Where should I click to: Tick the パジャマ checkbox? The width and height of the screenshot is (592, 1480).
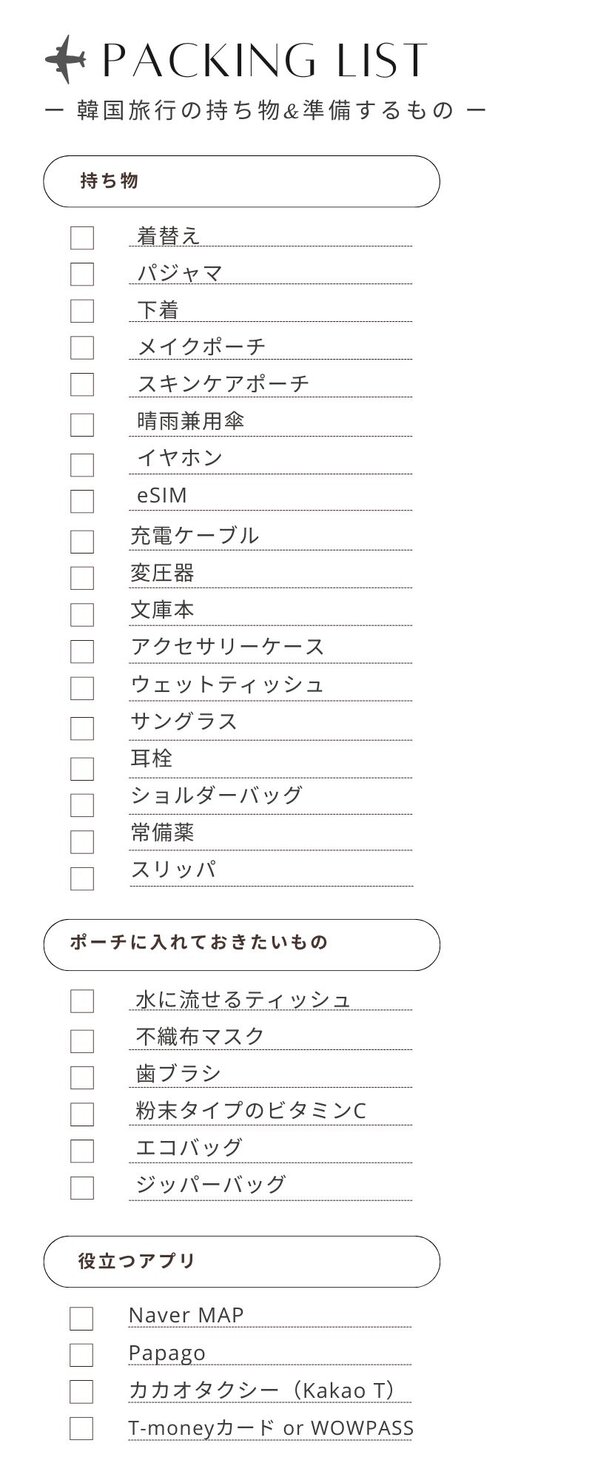[82, 274]
